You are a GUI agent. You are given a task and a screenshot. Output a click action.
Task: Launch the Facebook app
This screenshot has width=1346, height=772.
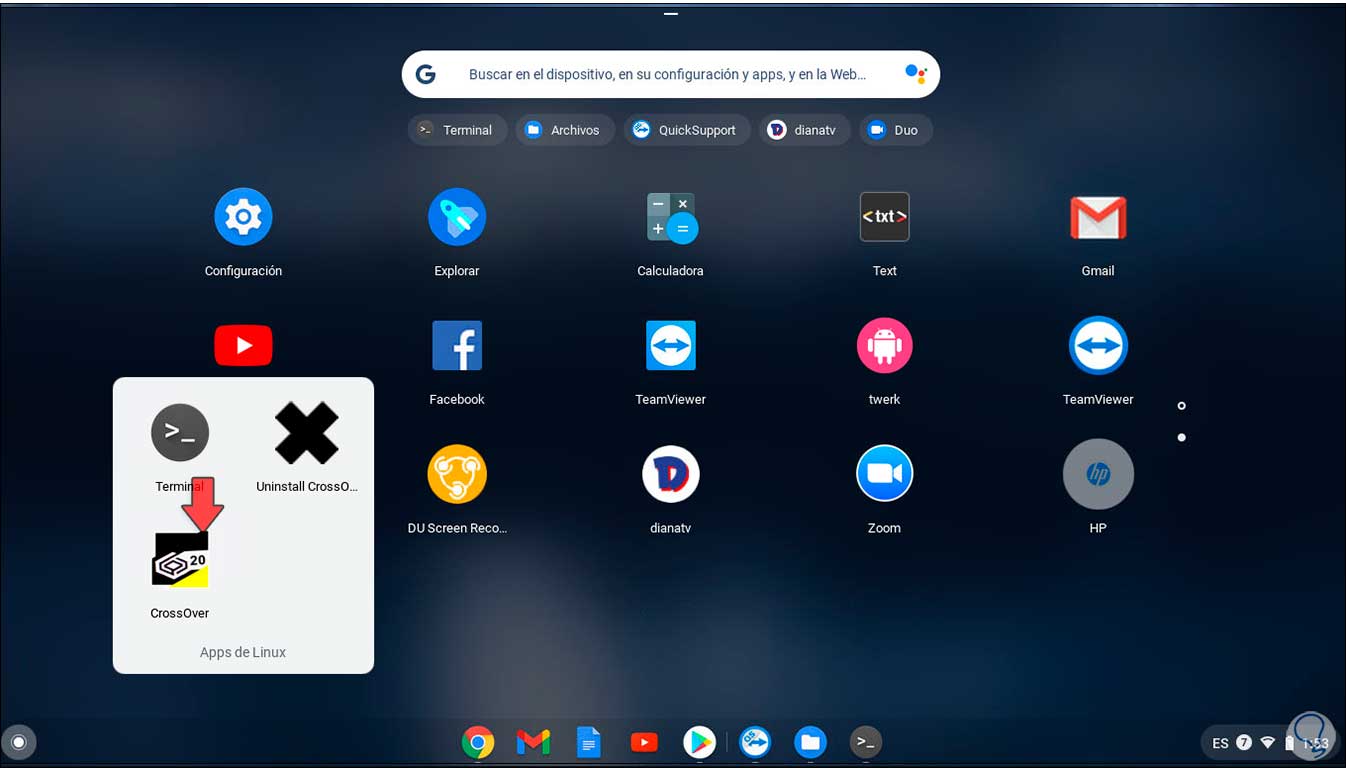(x=457, y=346)
